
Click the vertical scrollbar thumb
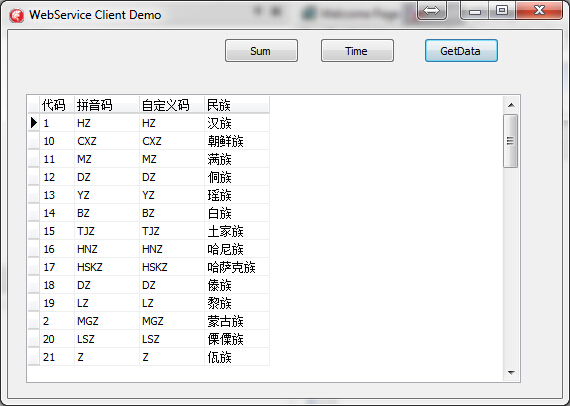pyautogui.click(x=510, y=141)
